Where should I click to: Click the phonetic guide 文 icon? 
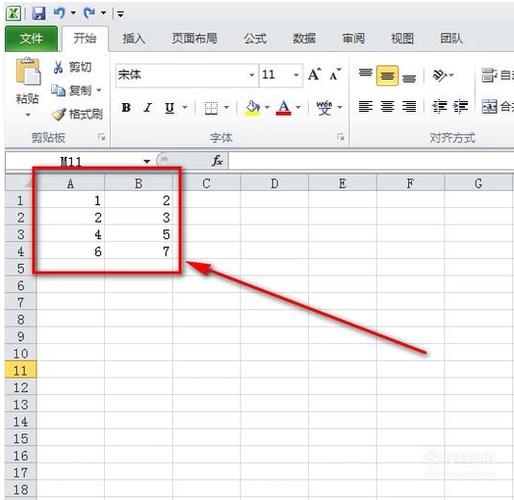(x=324, y=107)
